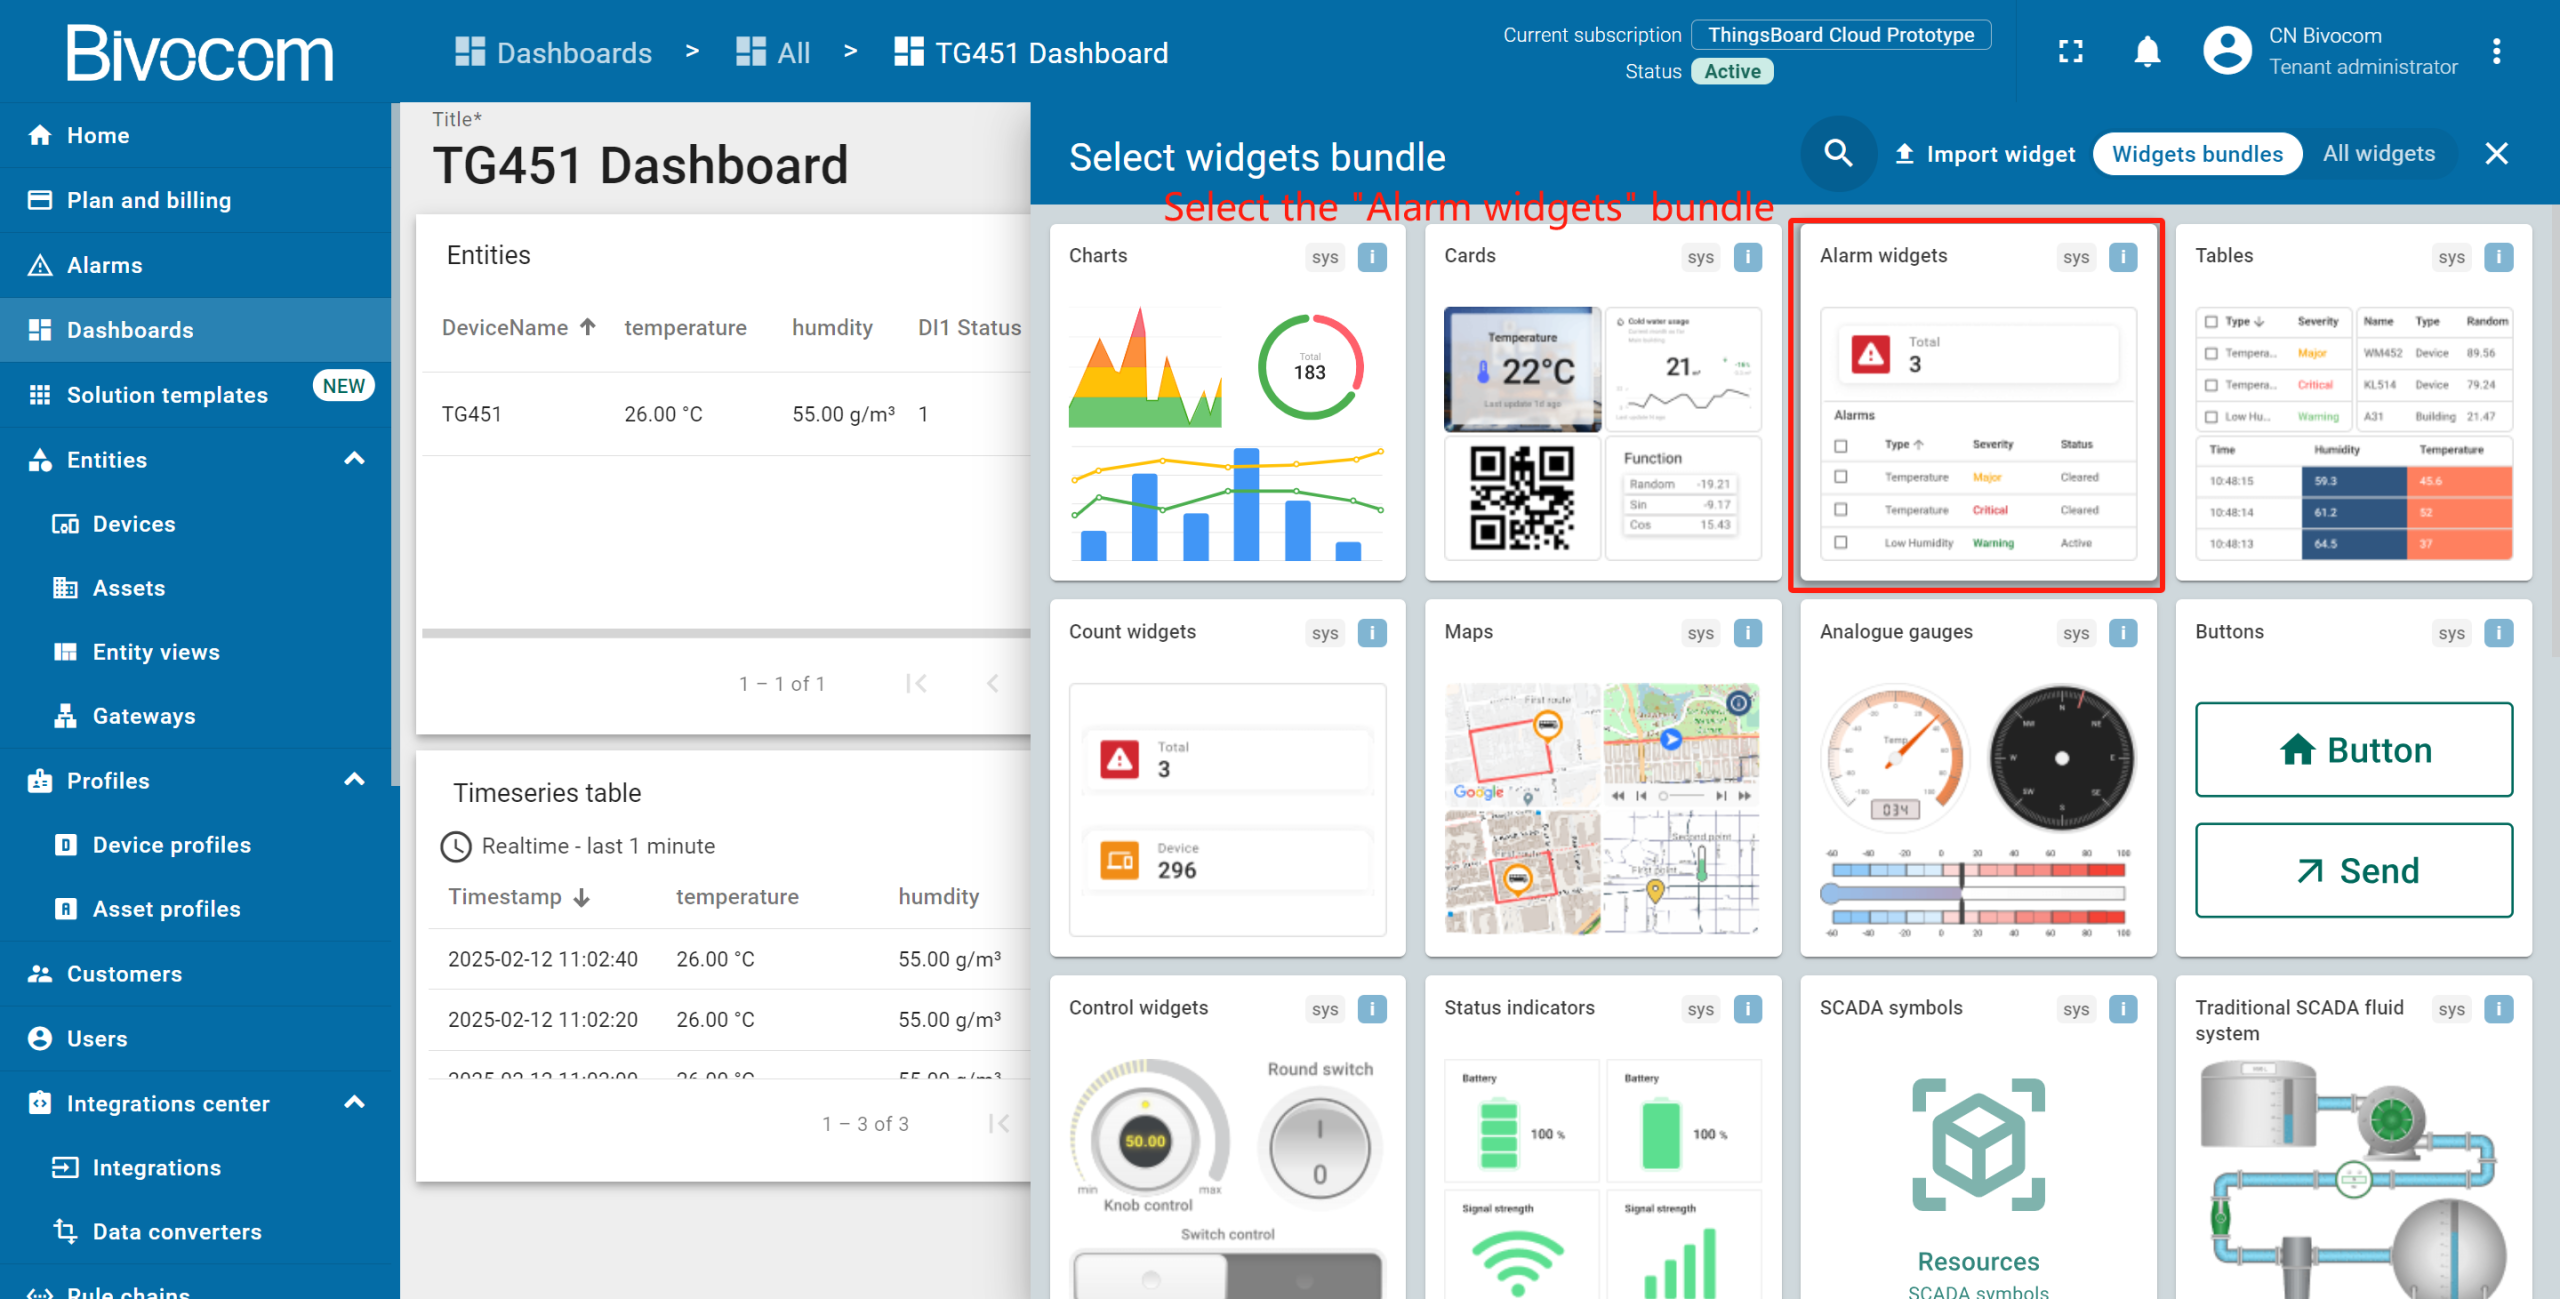Click the user avatar icon
Image resolution: width=2560 pixels, height=1299 pixels.
2227,51
